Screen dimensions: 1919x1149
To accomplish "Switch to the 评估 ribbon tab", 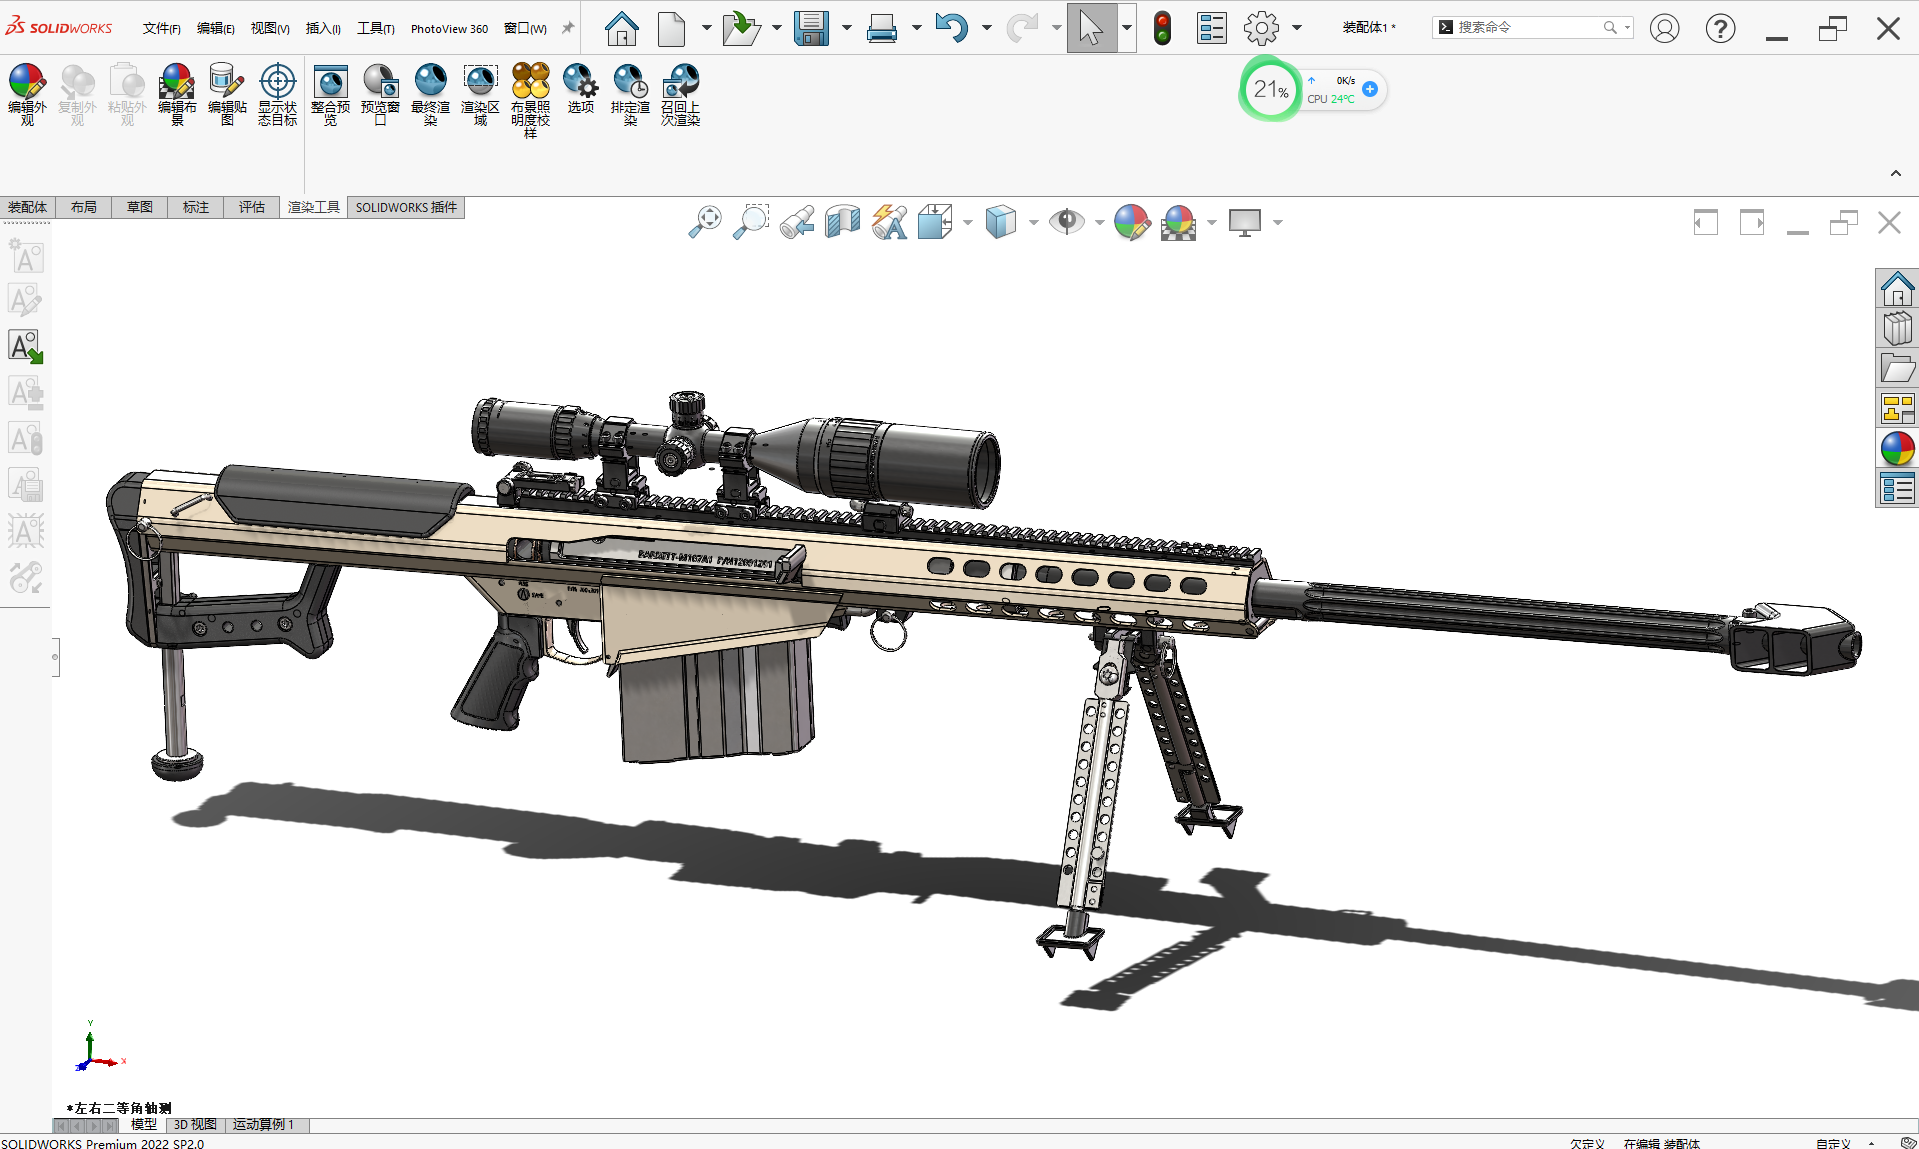I will 252,207.
